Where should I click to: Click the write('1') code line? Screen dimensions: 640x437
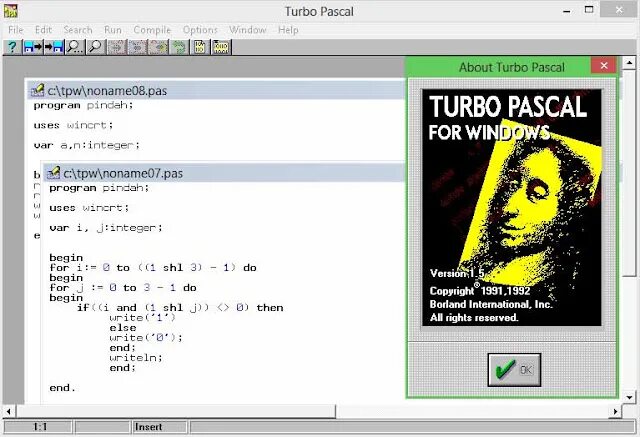point(142,317)
